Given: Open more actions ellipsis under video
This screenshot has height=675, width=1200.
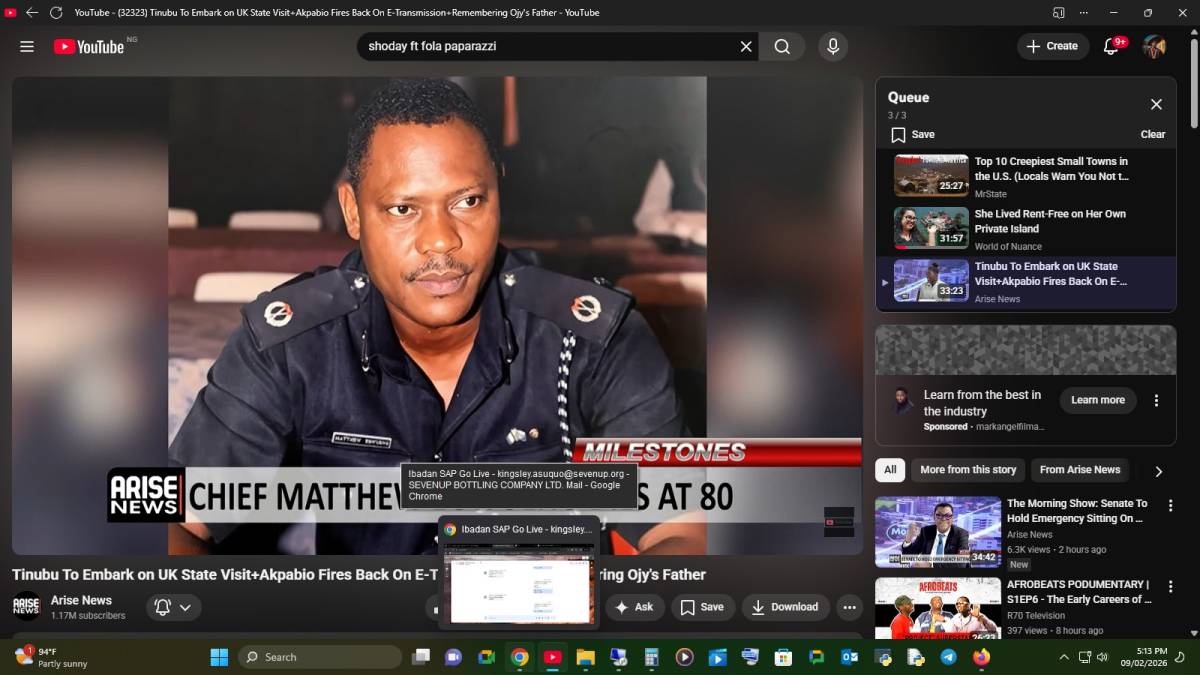Looking at the screenshot, I should pos(849,607).
